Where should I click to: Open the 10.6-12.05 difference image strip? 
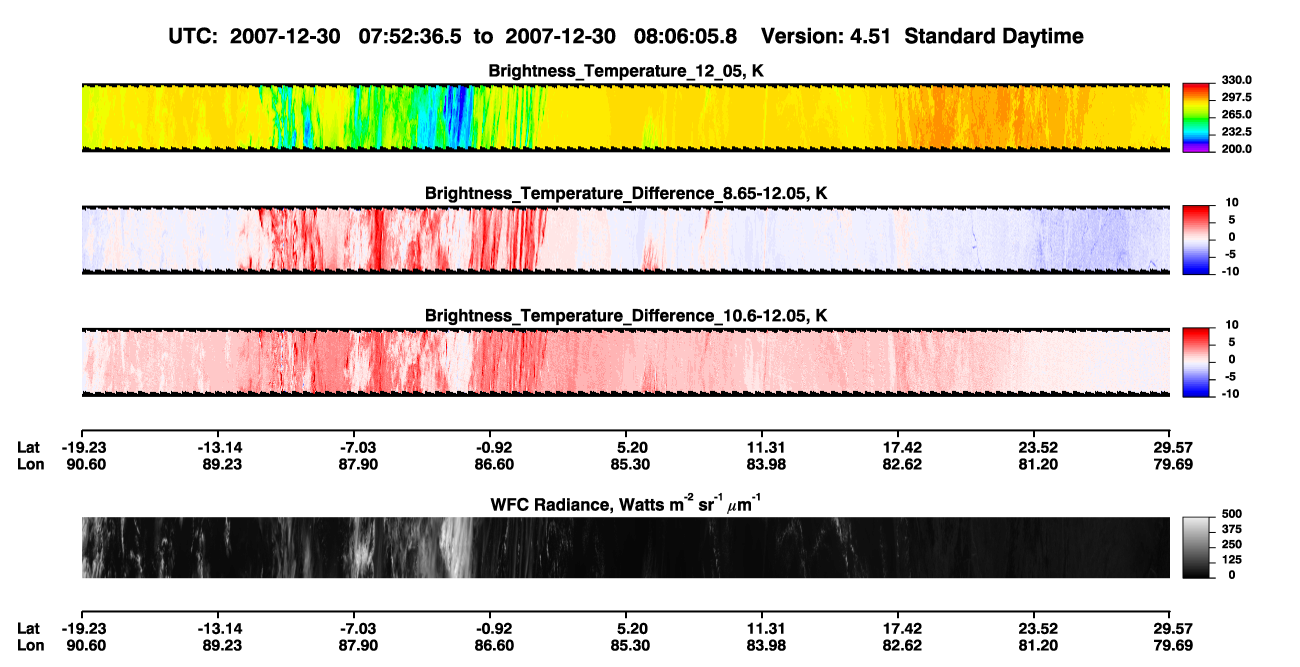626,363
